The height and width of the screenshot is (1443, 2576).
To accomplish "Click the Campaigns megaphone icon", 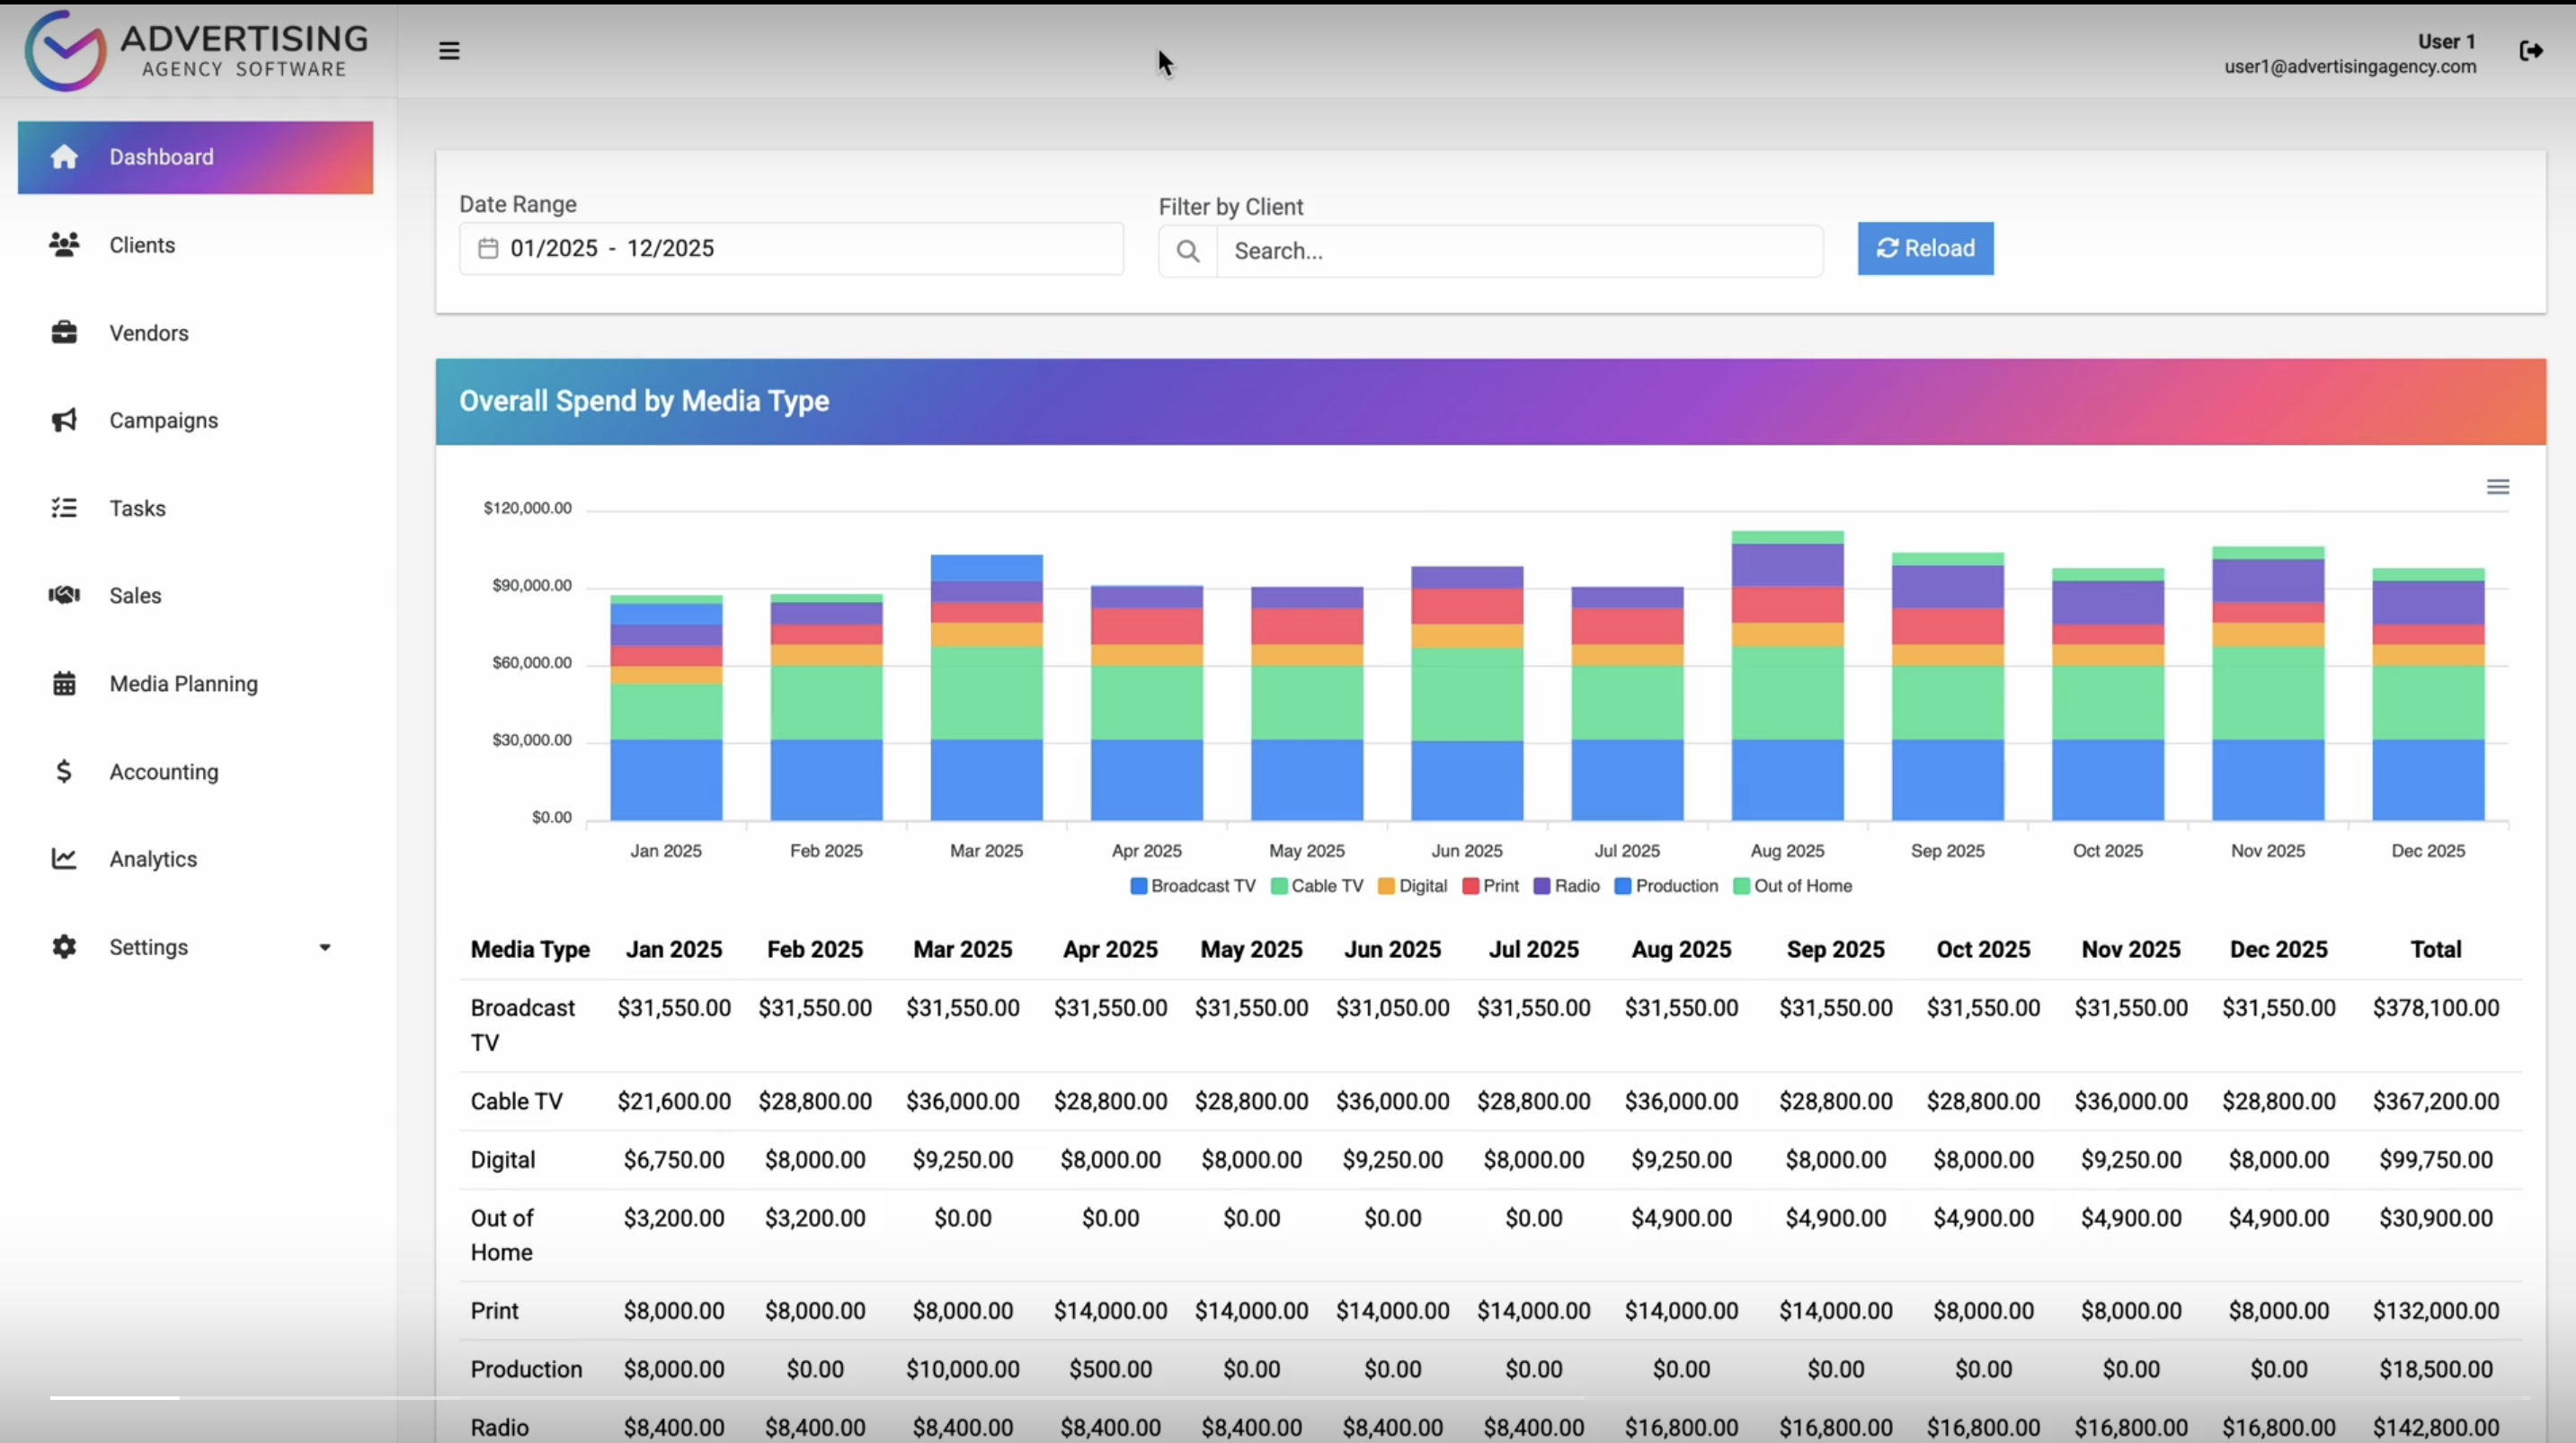I will [64, 420].
